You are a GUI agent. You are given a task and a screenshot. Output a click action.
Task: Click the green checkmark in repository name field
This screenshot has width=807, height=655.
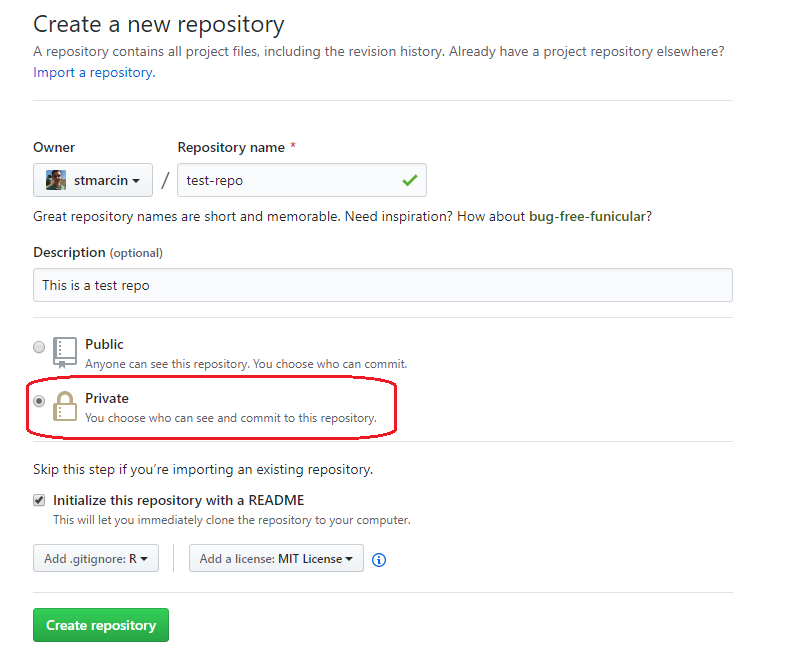410,180
